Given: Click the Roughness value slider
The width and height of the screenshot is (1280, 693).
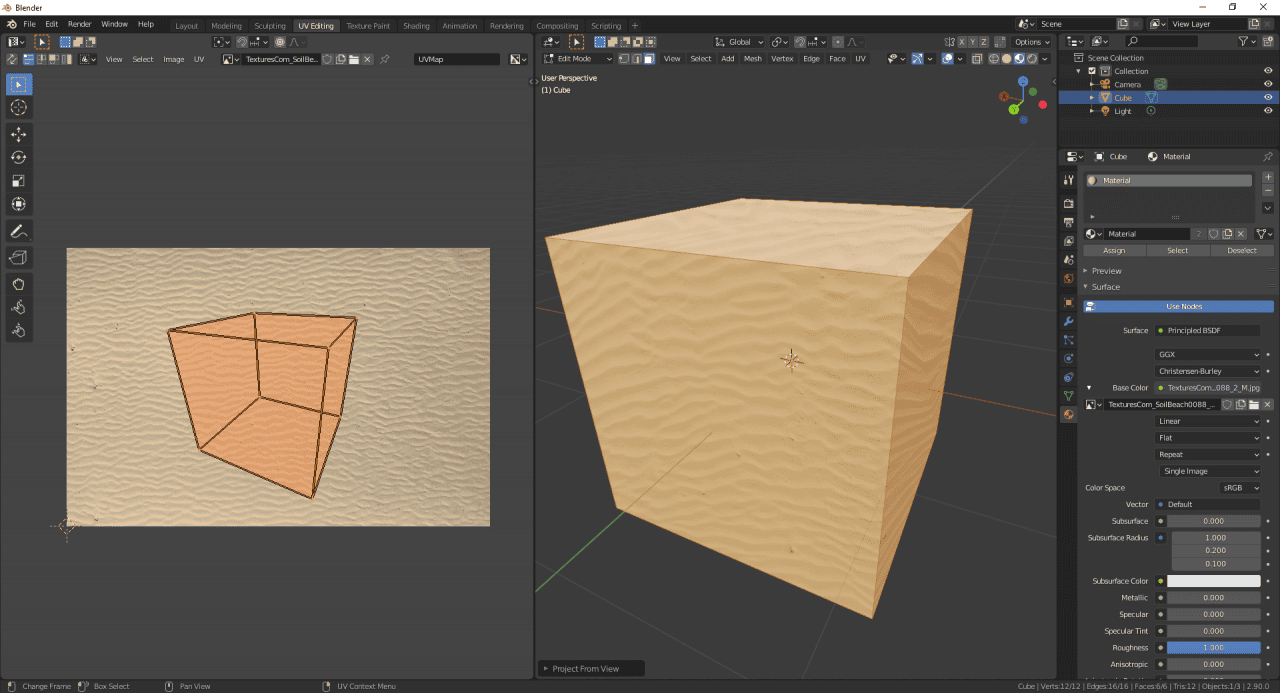Looking at the screenshot, I should click(1213, 647).
